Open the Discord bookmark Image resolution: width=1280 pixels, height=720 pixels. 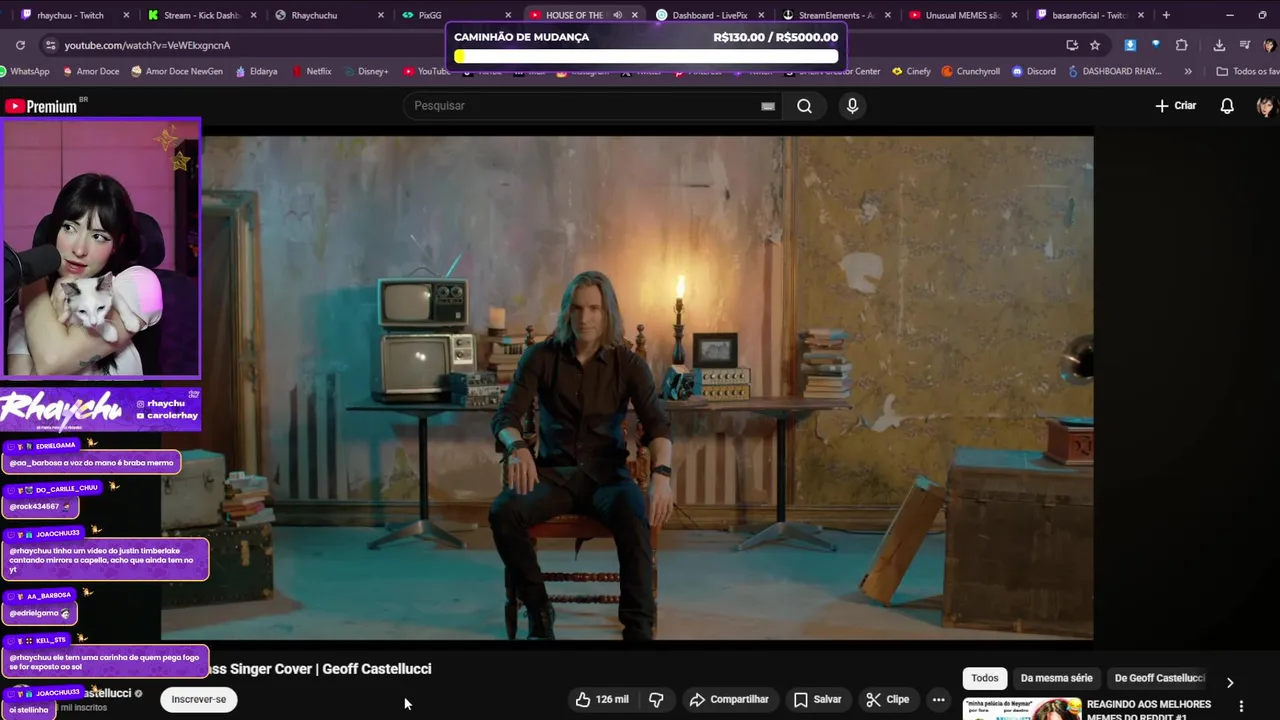click(1033, 71)
